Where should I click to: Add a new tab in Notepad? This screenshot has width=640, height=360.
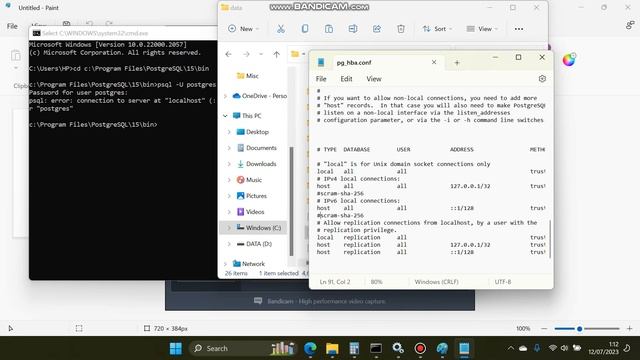click(x=457, y=62)
